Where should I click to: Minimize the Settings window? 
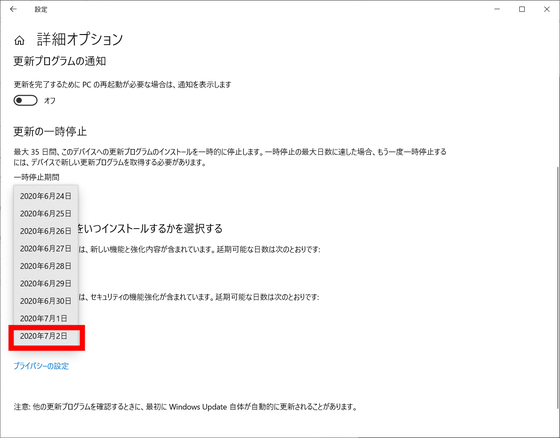click(x=497, y=9)
